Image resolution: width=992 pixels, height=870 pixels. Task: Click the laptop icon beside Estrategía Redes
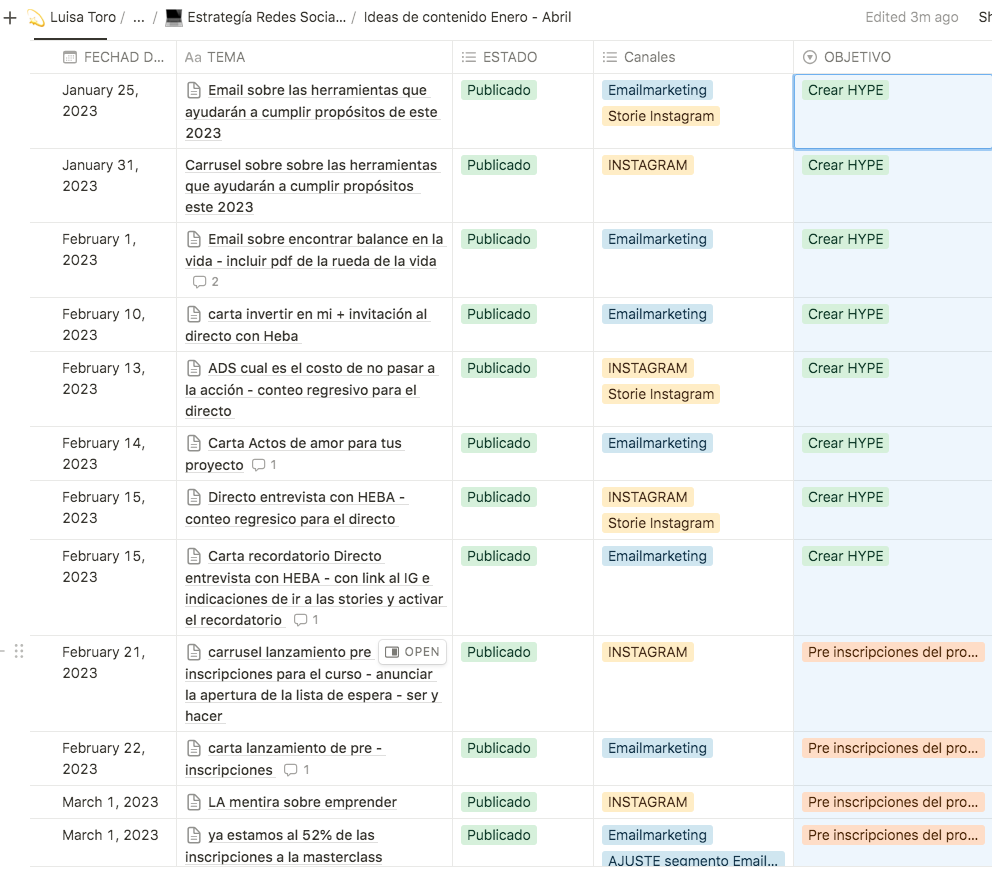pyautogui.click(x=173, y=17)
